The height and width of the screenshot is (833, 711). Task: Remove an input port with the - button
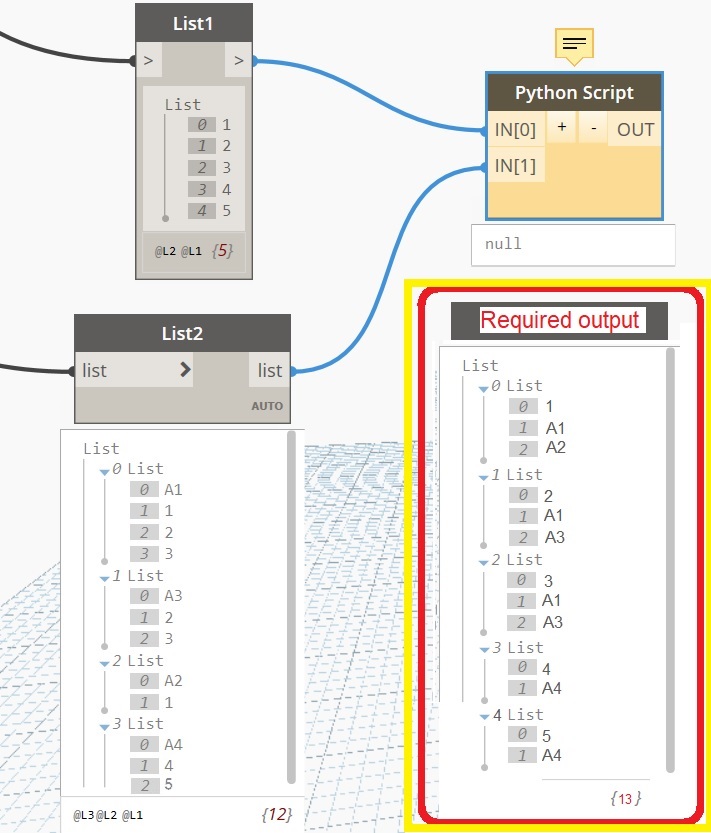coord(594,128)
